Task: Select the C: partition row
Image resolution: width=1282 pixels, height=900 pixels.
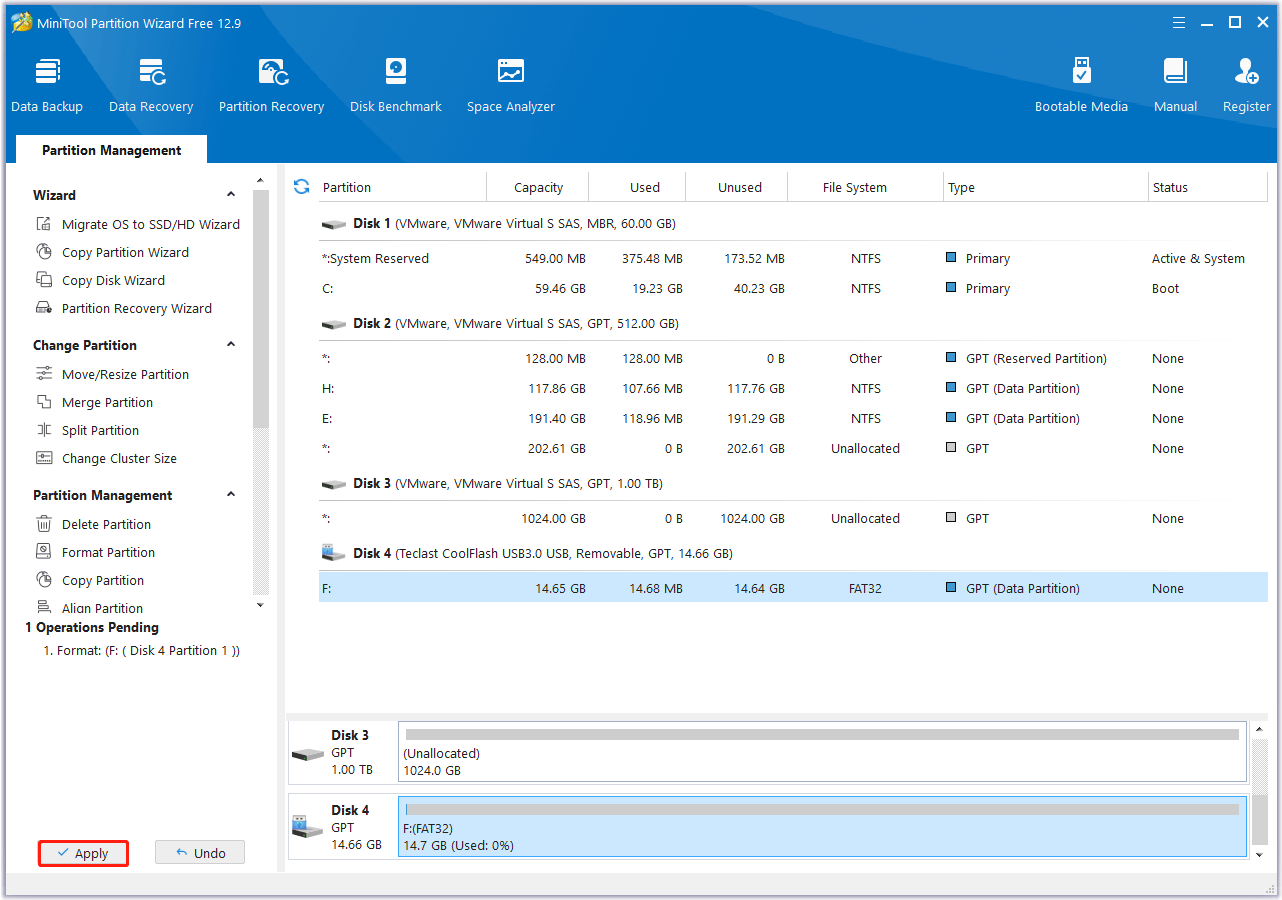Action: pos(793,288)
